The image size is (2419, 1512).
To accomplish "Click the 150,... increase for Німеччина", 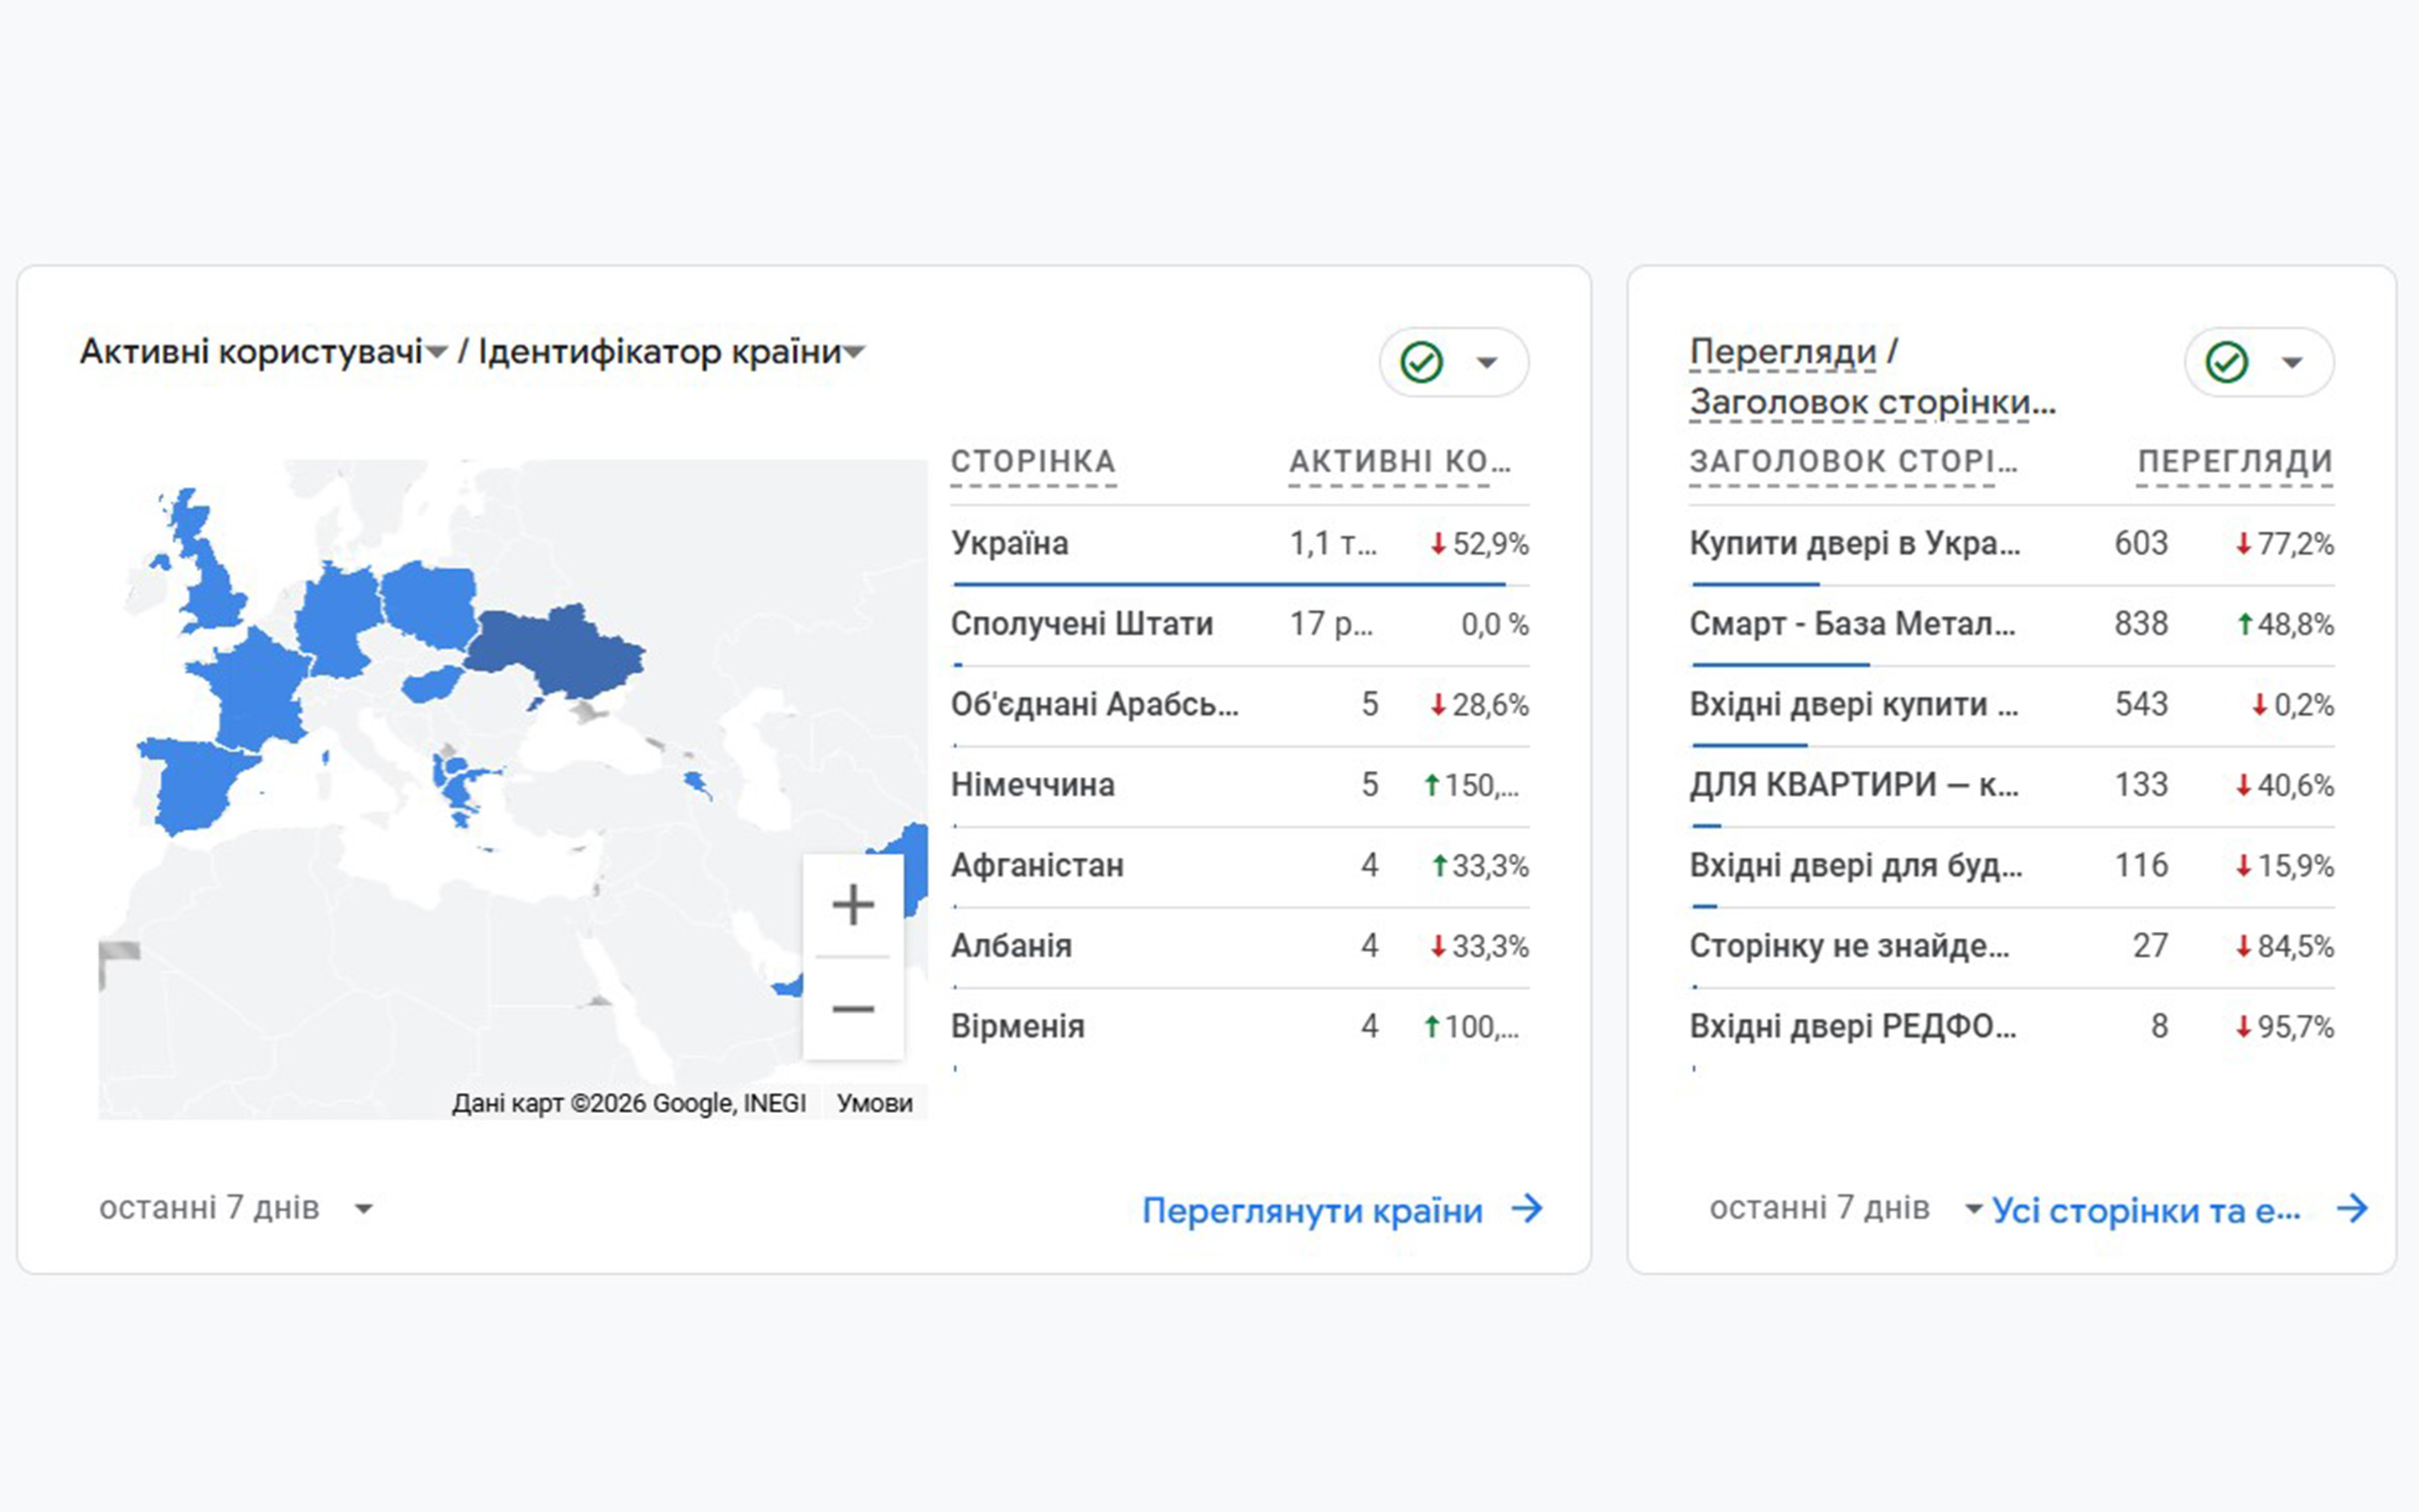I will pyautogui.click(x=1471, y=785).
